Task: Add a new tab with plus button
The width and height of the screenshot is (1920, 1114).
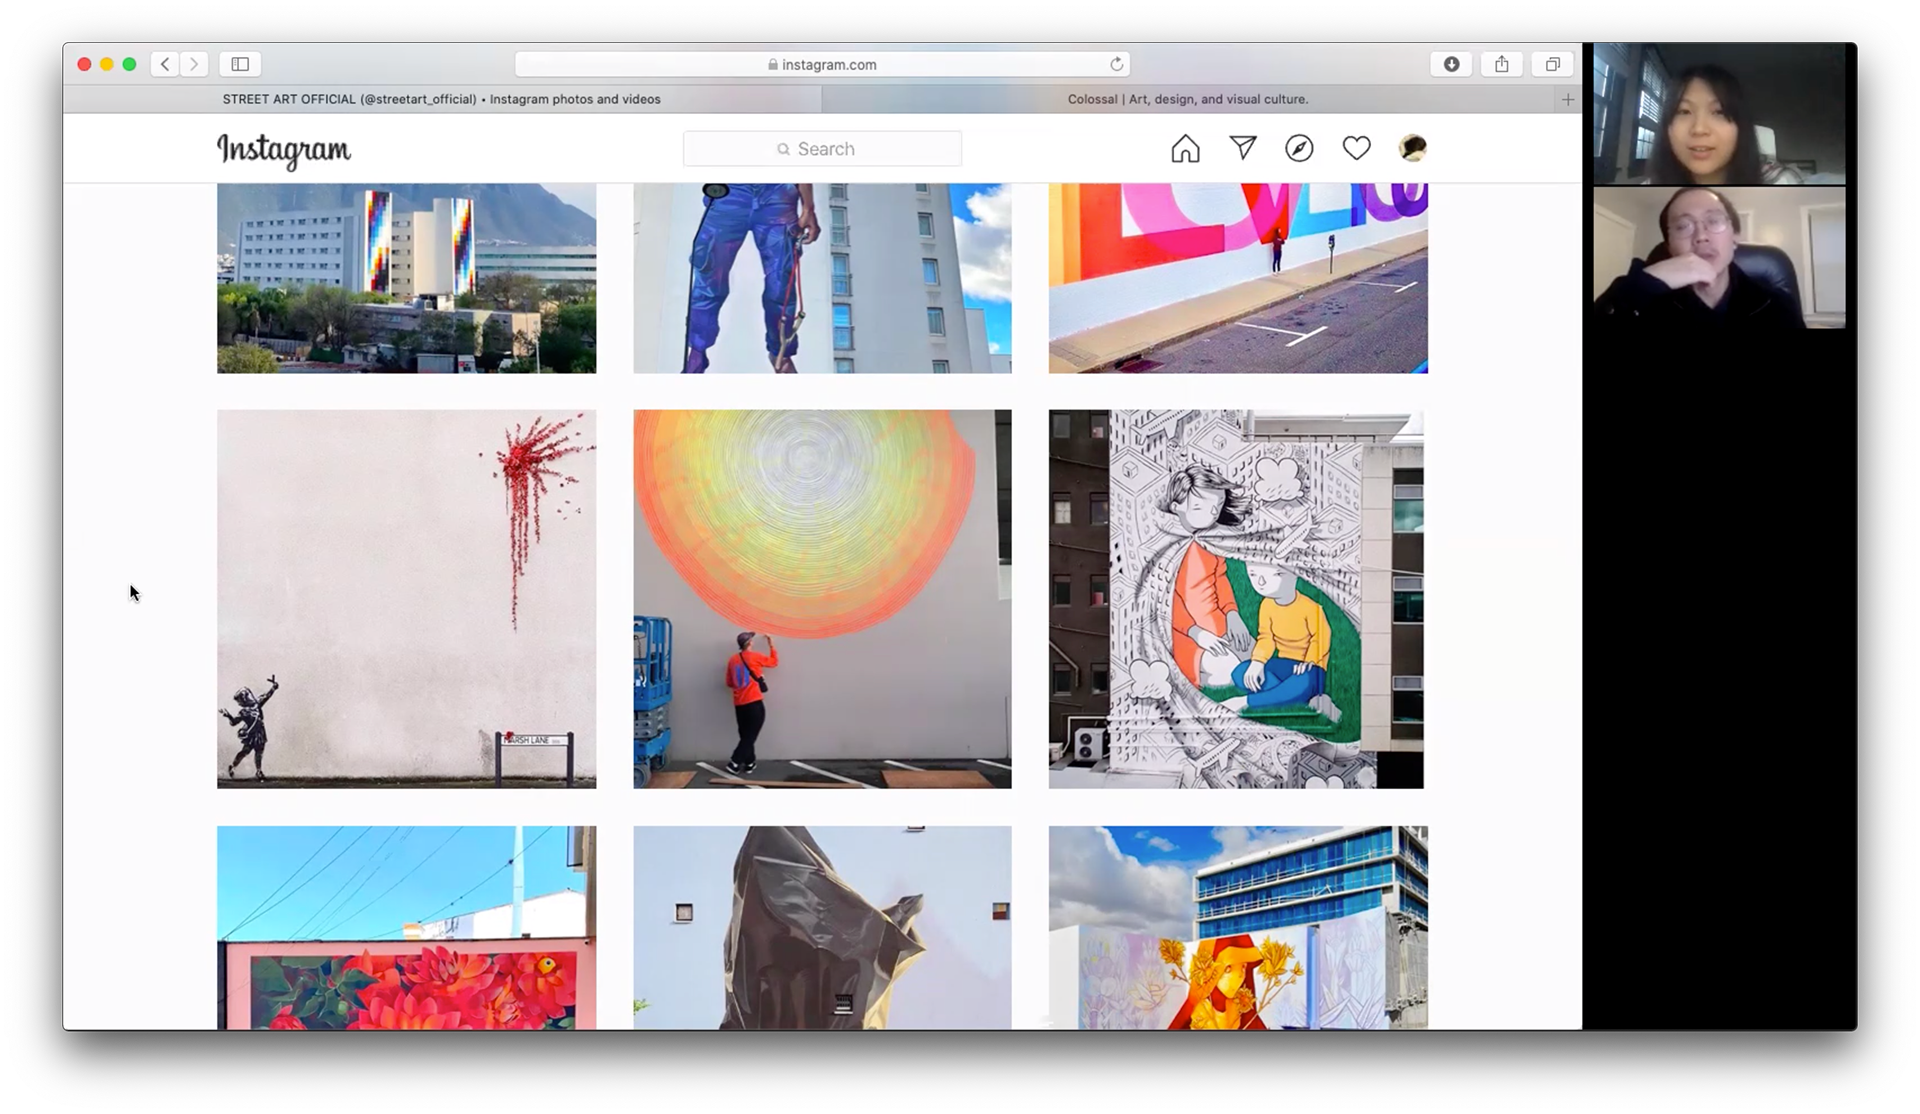Action: point(1567,99)
